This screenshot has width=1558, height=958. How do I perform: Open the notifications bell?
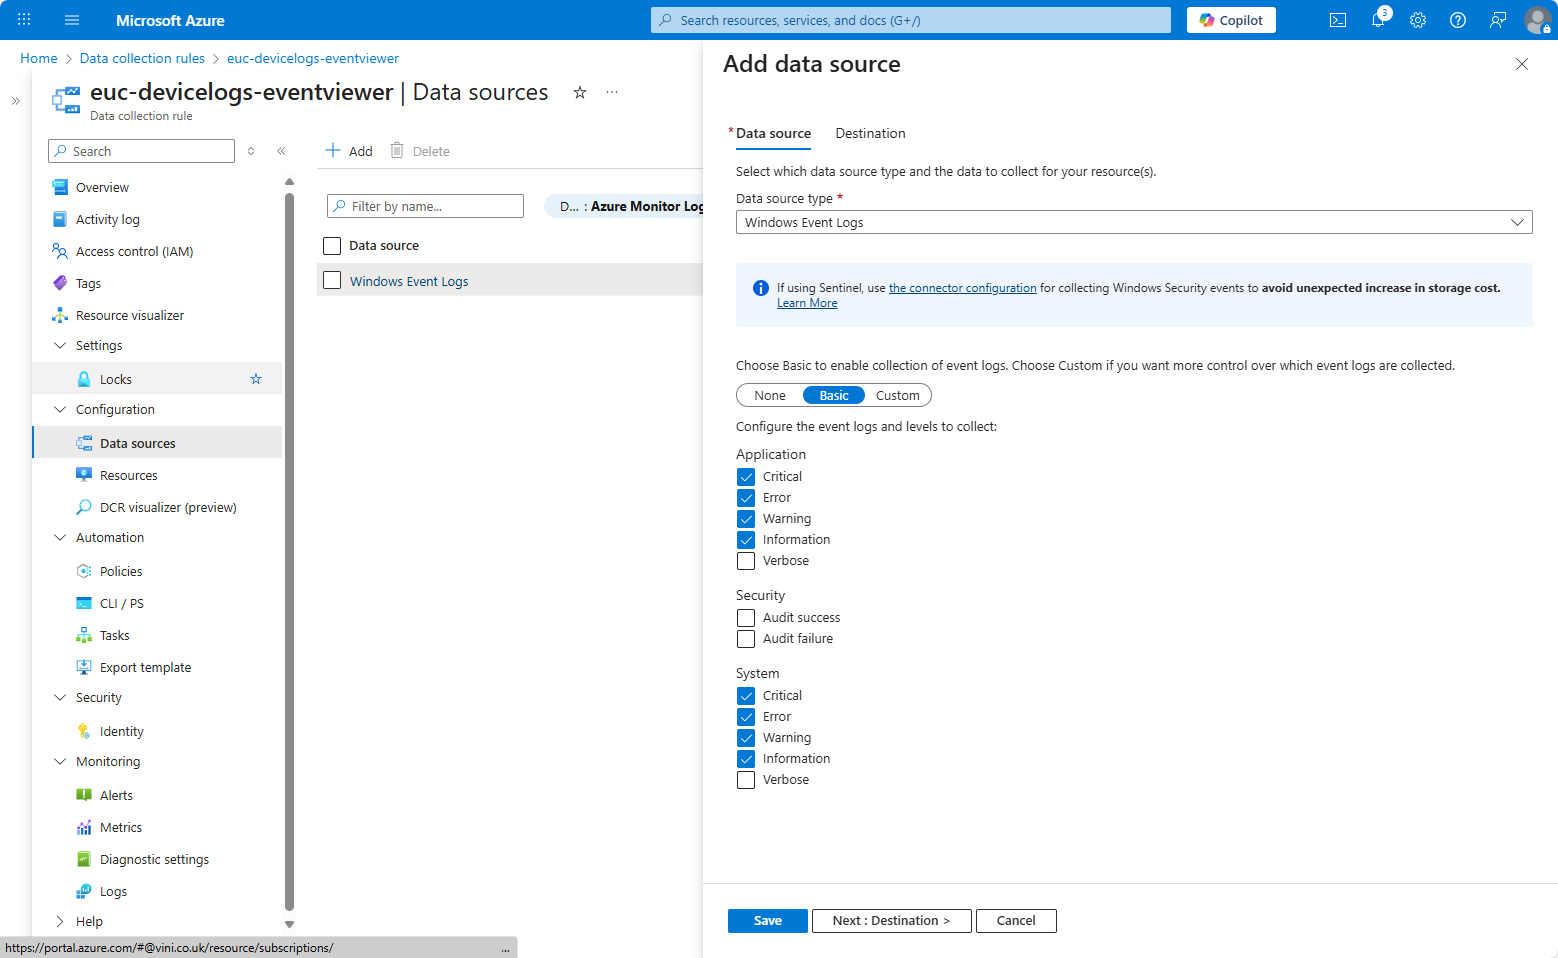(x=1377, y=20)
